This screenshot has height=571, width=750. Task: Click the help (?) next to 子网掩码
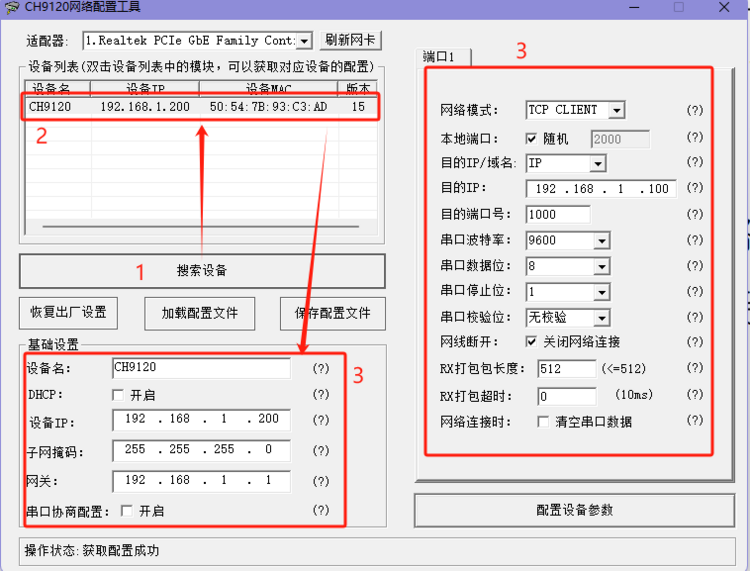point(321,450)
